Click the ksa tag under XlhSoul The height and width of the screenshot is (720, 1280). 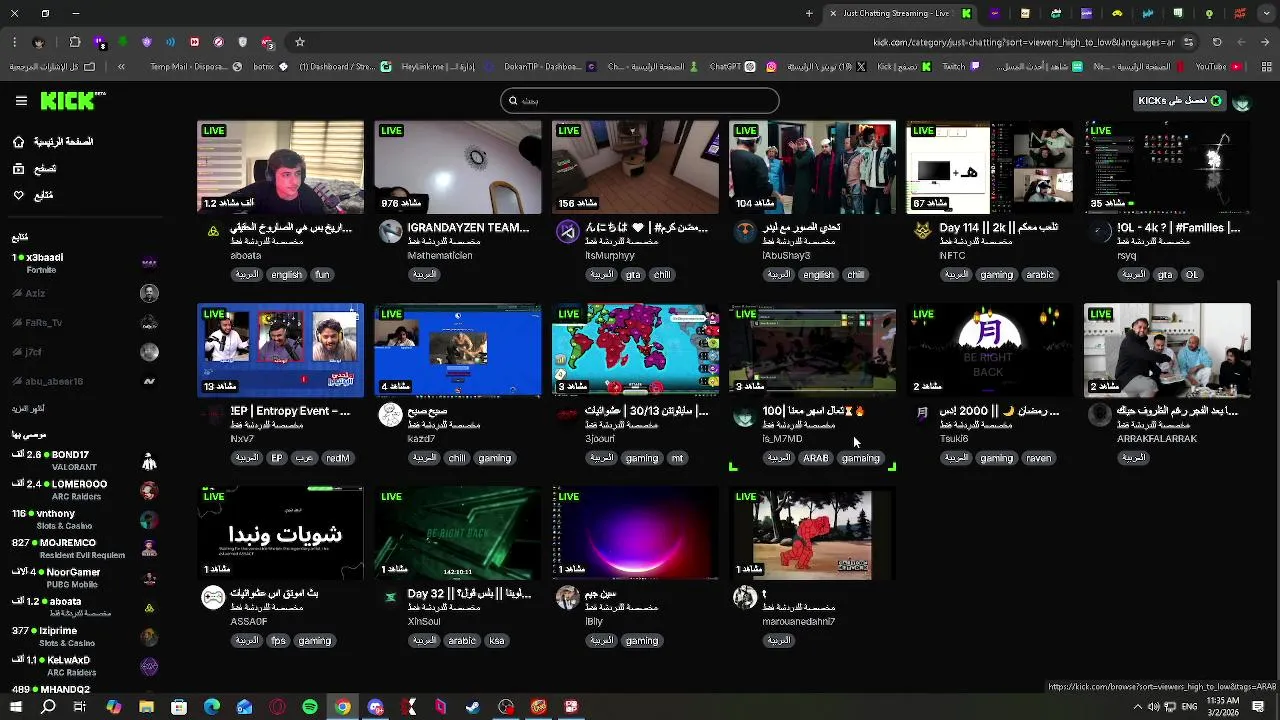(496, 641)
